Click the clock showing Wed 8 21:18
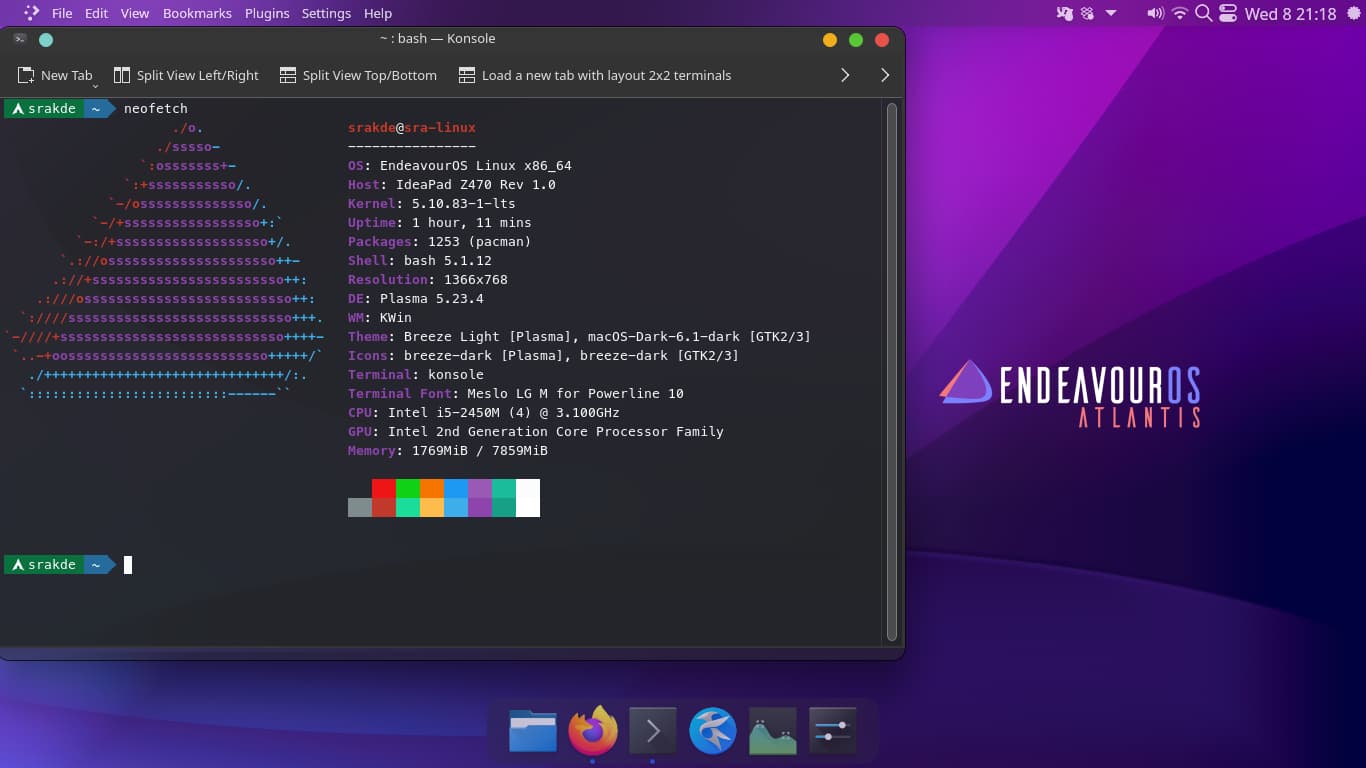 [x=1291, y=14]
